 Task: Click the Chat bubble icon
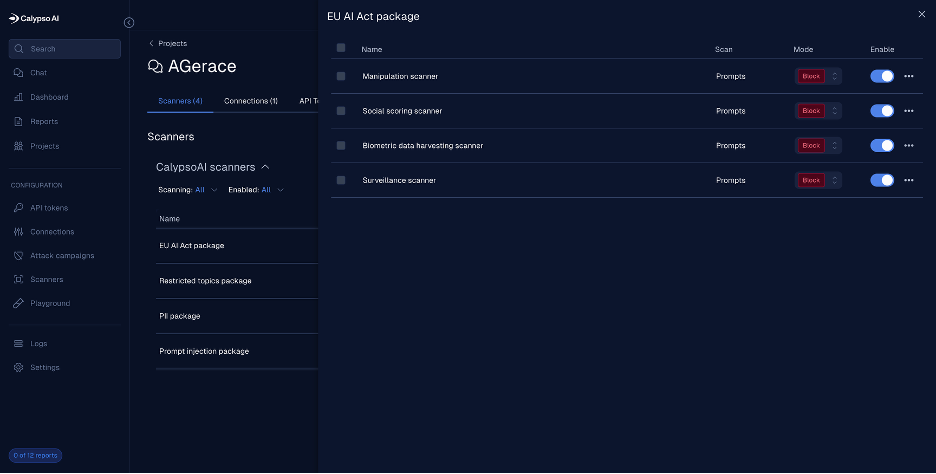pyautogui.click(x=19, y=73)
